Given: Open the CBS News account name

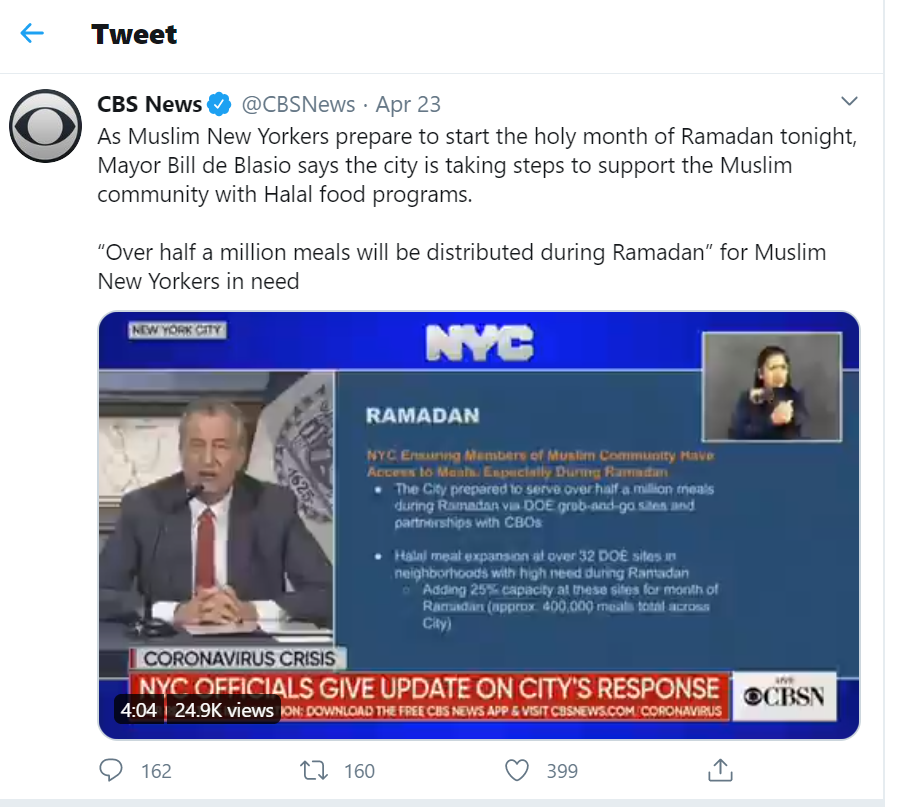Looking at the screenshot, I should pos(149,104).
